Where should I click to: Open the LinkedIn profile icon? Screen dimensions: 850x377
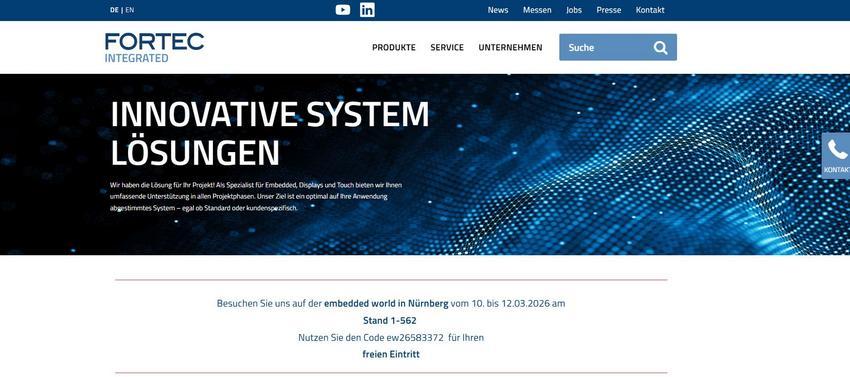click(367, 10)
